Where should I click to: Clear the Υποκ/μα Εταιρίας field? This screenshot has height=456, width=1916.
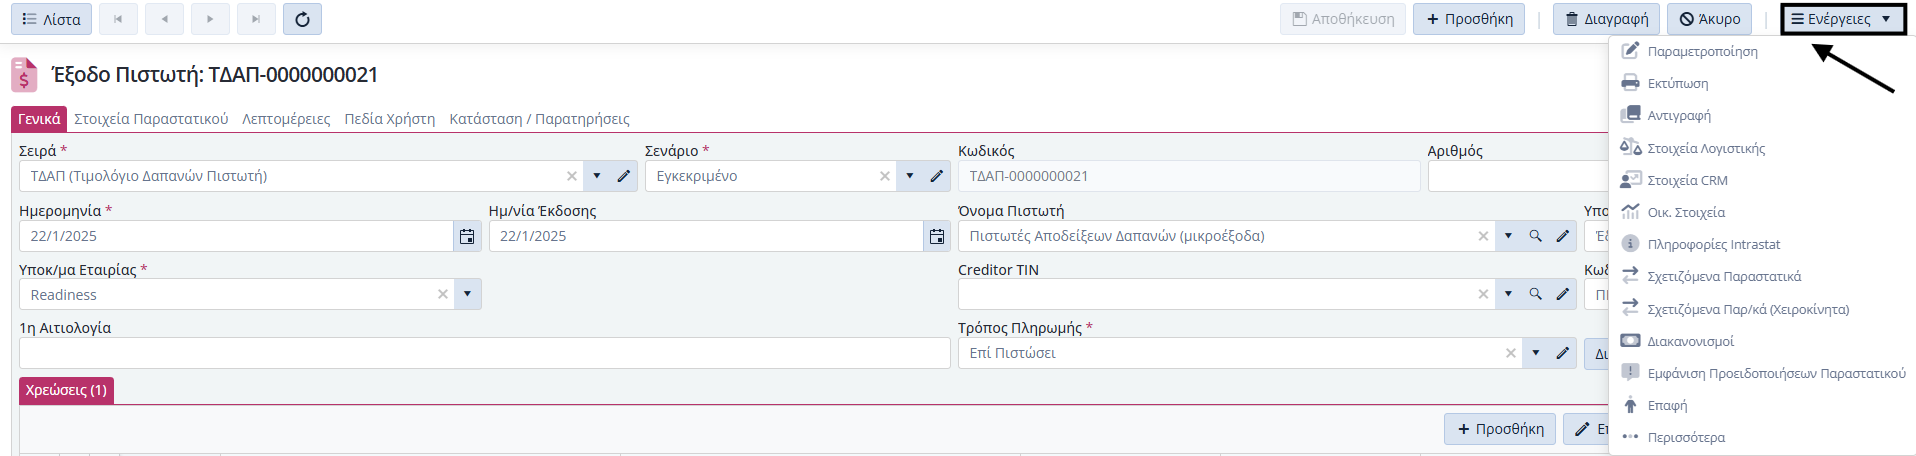443,294
